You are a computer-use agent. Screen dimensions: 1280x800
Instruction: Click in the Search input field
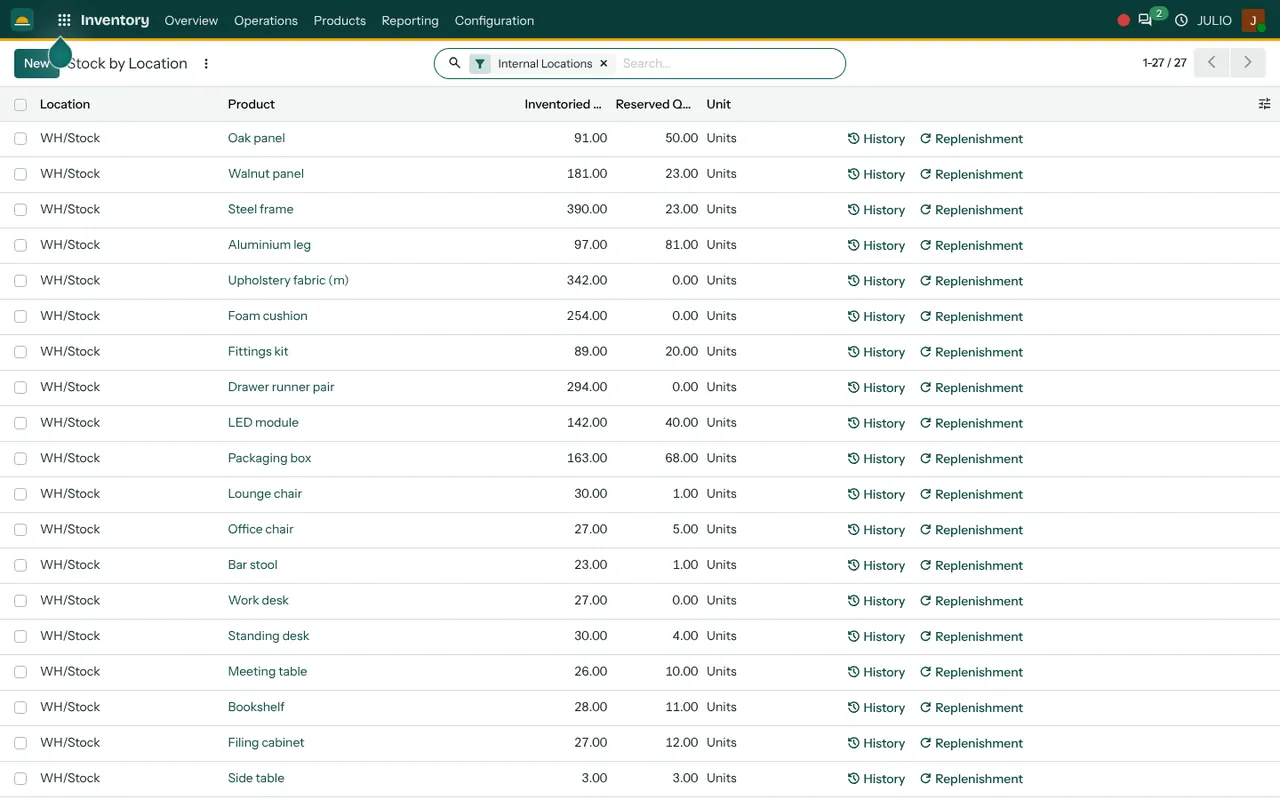pos(728,63)
